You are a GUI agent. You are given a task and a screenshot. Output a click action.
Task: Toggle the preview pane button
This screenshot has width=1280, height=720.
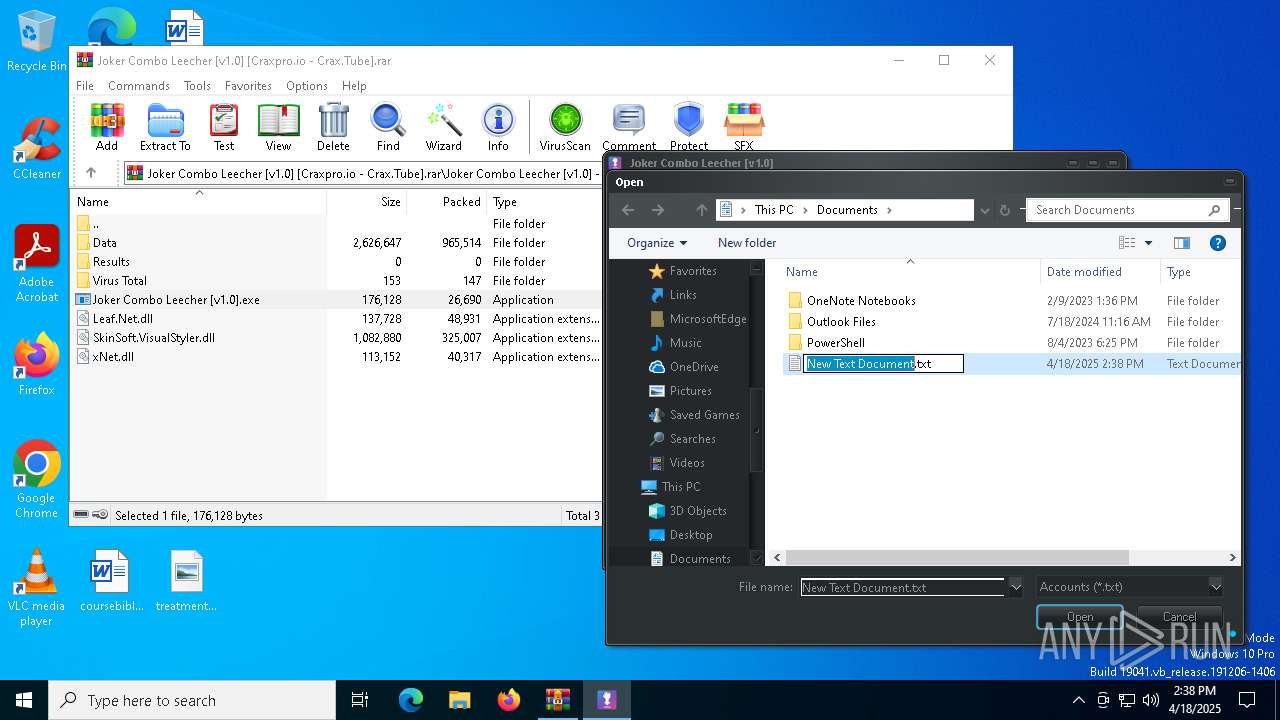(x=1182, y=243)
